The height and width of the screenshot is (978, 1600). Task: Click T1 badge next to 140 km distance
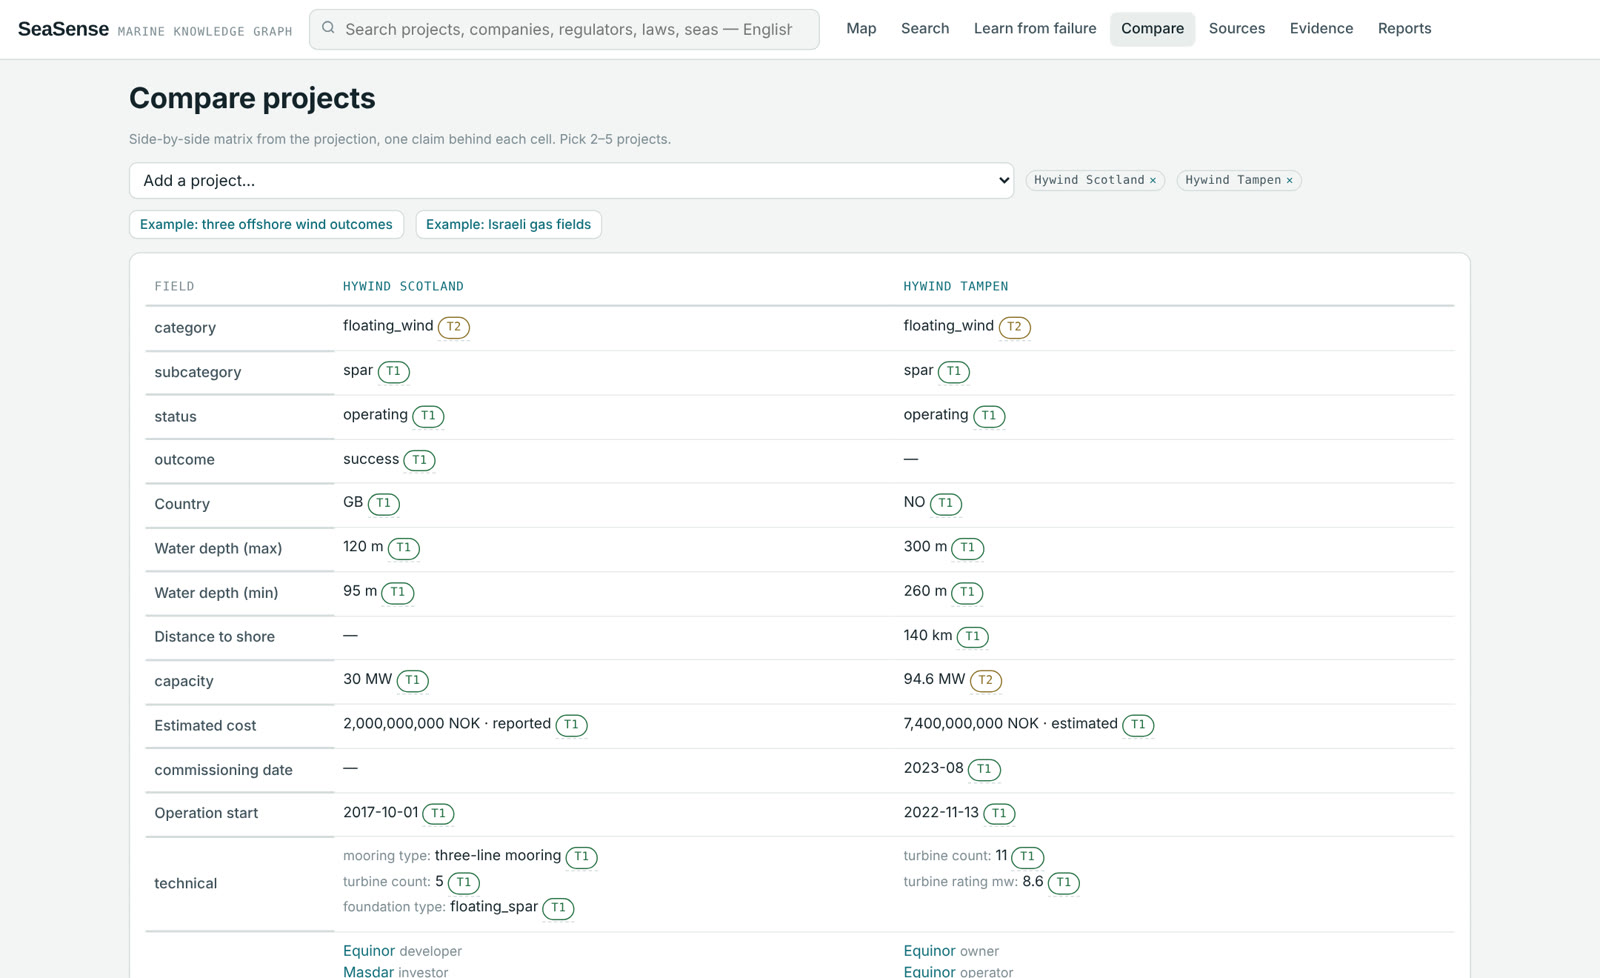973,636
